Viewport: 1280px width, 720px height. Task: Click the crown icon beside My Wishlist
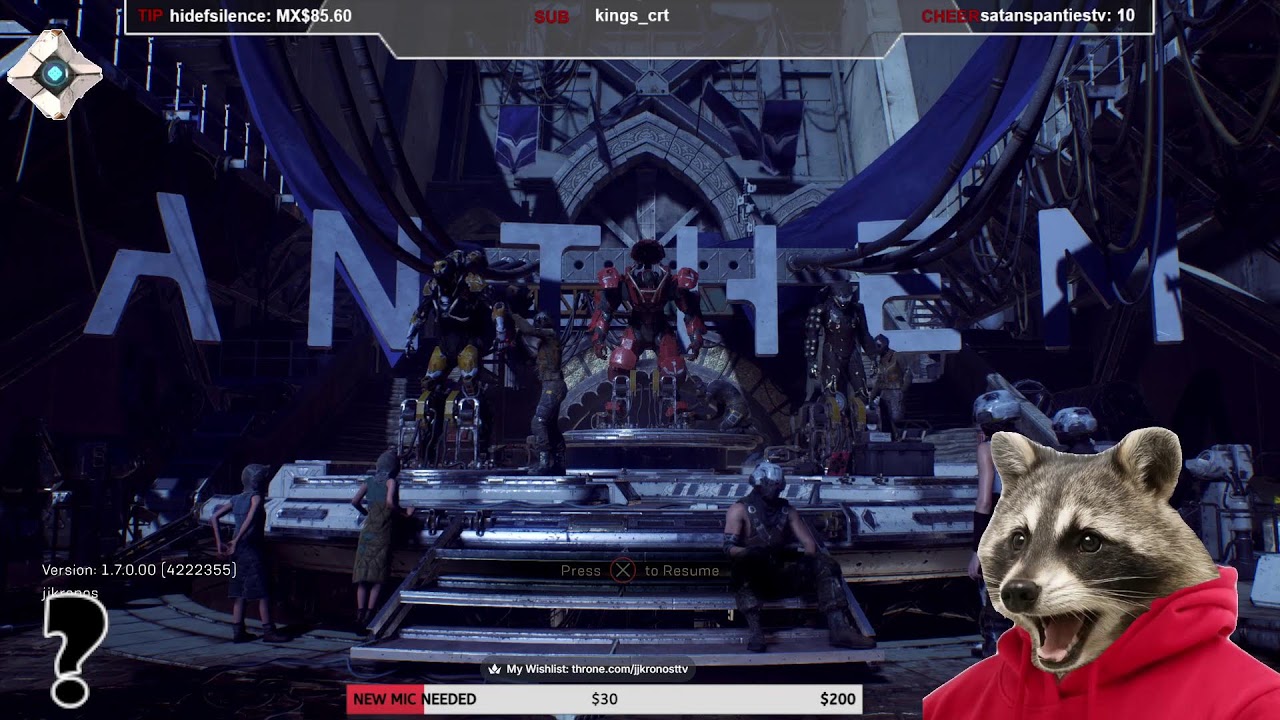tap(494, 669)
